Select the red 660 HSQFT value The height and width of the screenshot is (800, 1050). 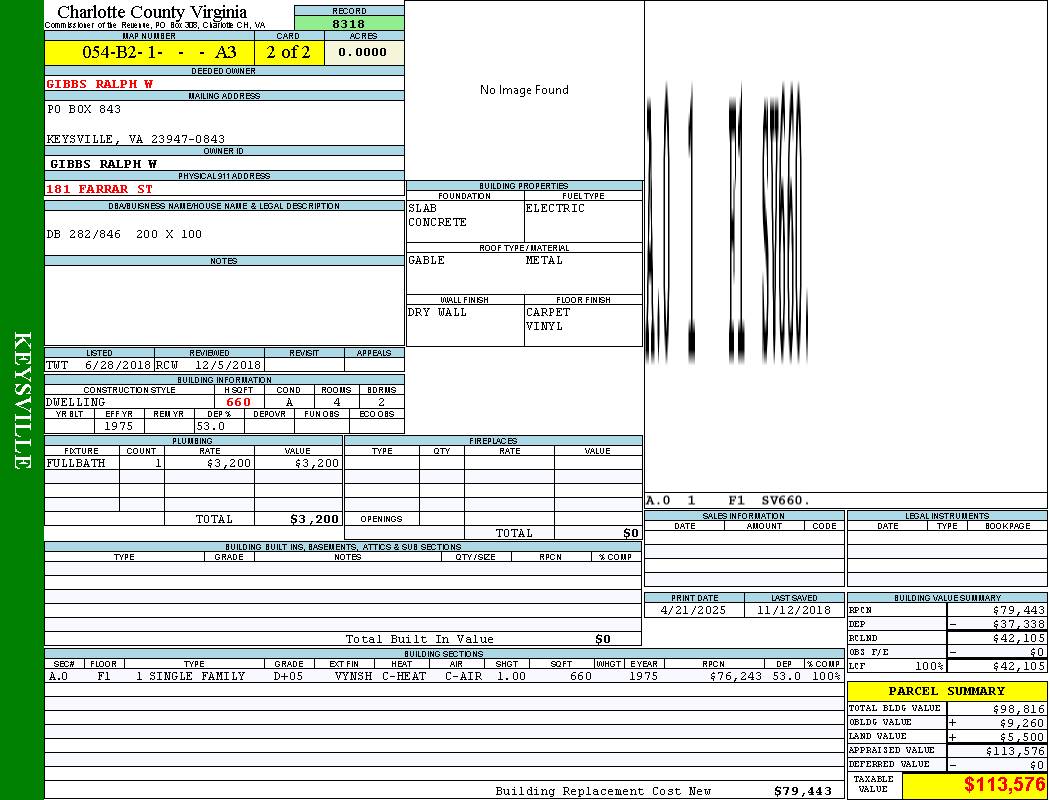pyautogui.click(x=238, y=402)
